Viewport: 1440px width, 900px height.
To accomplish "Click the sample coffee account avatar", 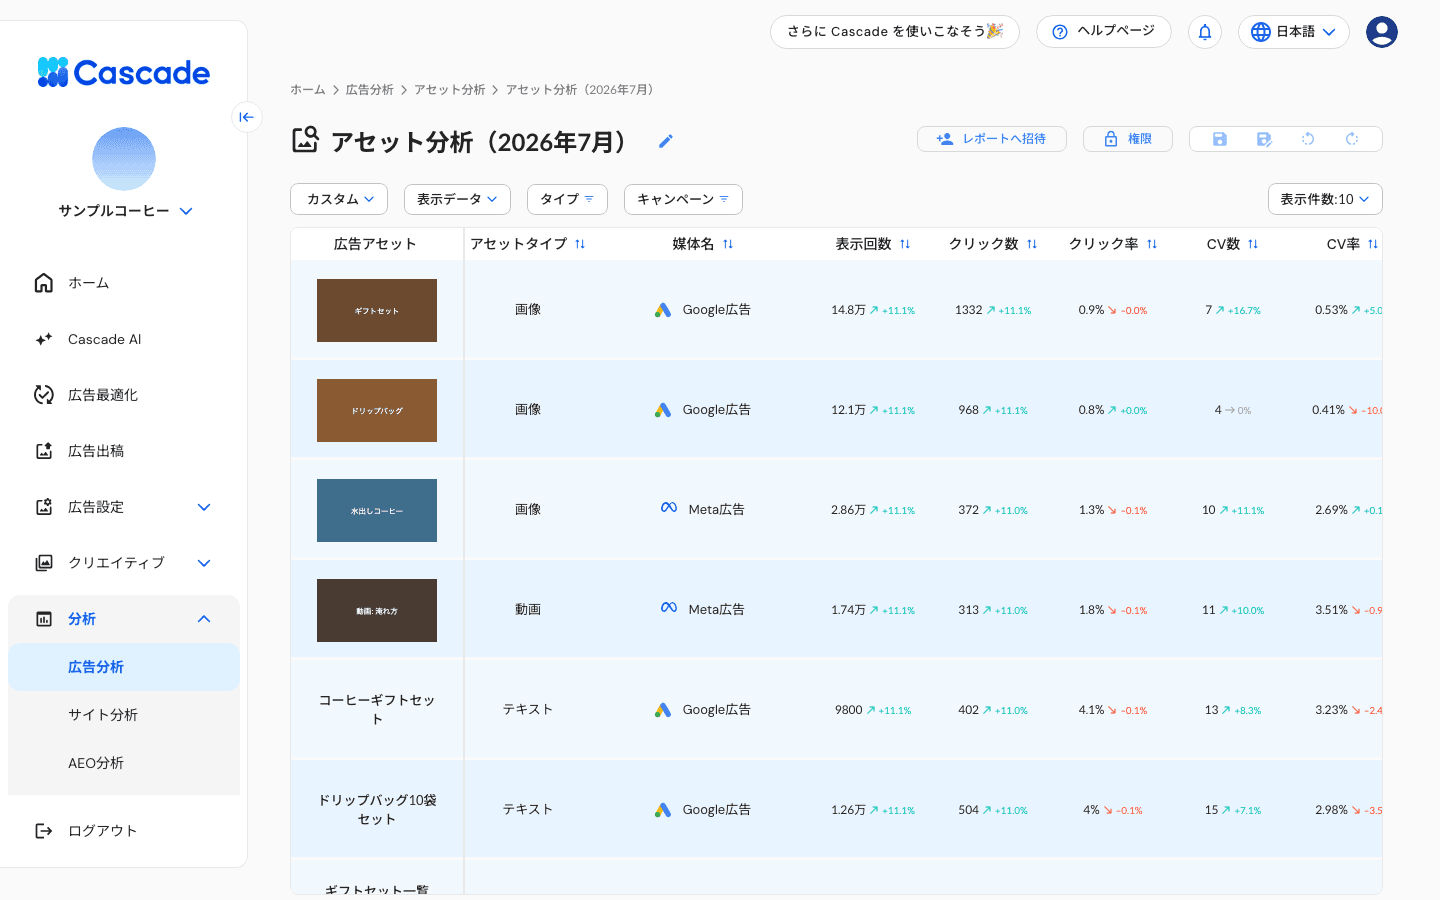I will tap(124, 159).
